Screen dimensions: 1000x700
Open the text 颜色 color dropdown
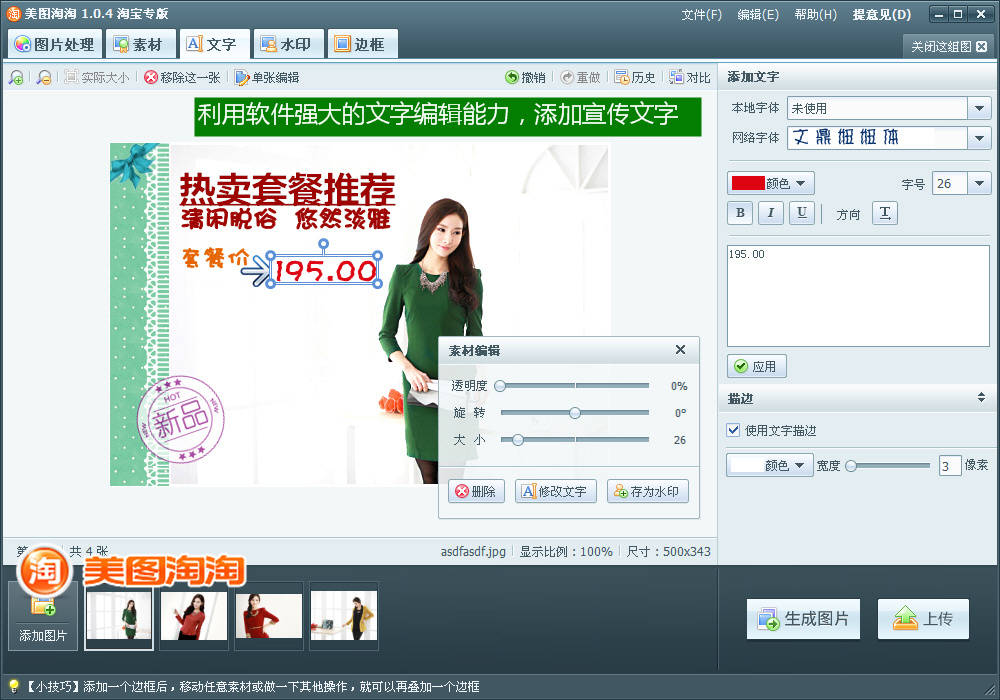click(x=770, y=184)
